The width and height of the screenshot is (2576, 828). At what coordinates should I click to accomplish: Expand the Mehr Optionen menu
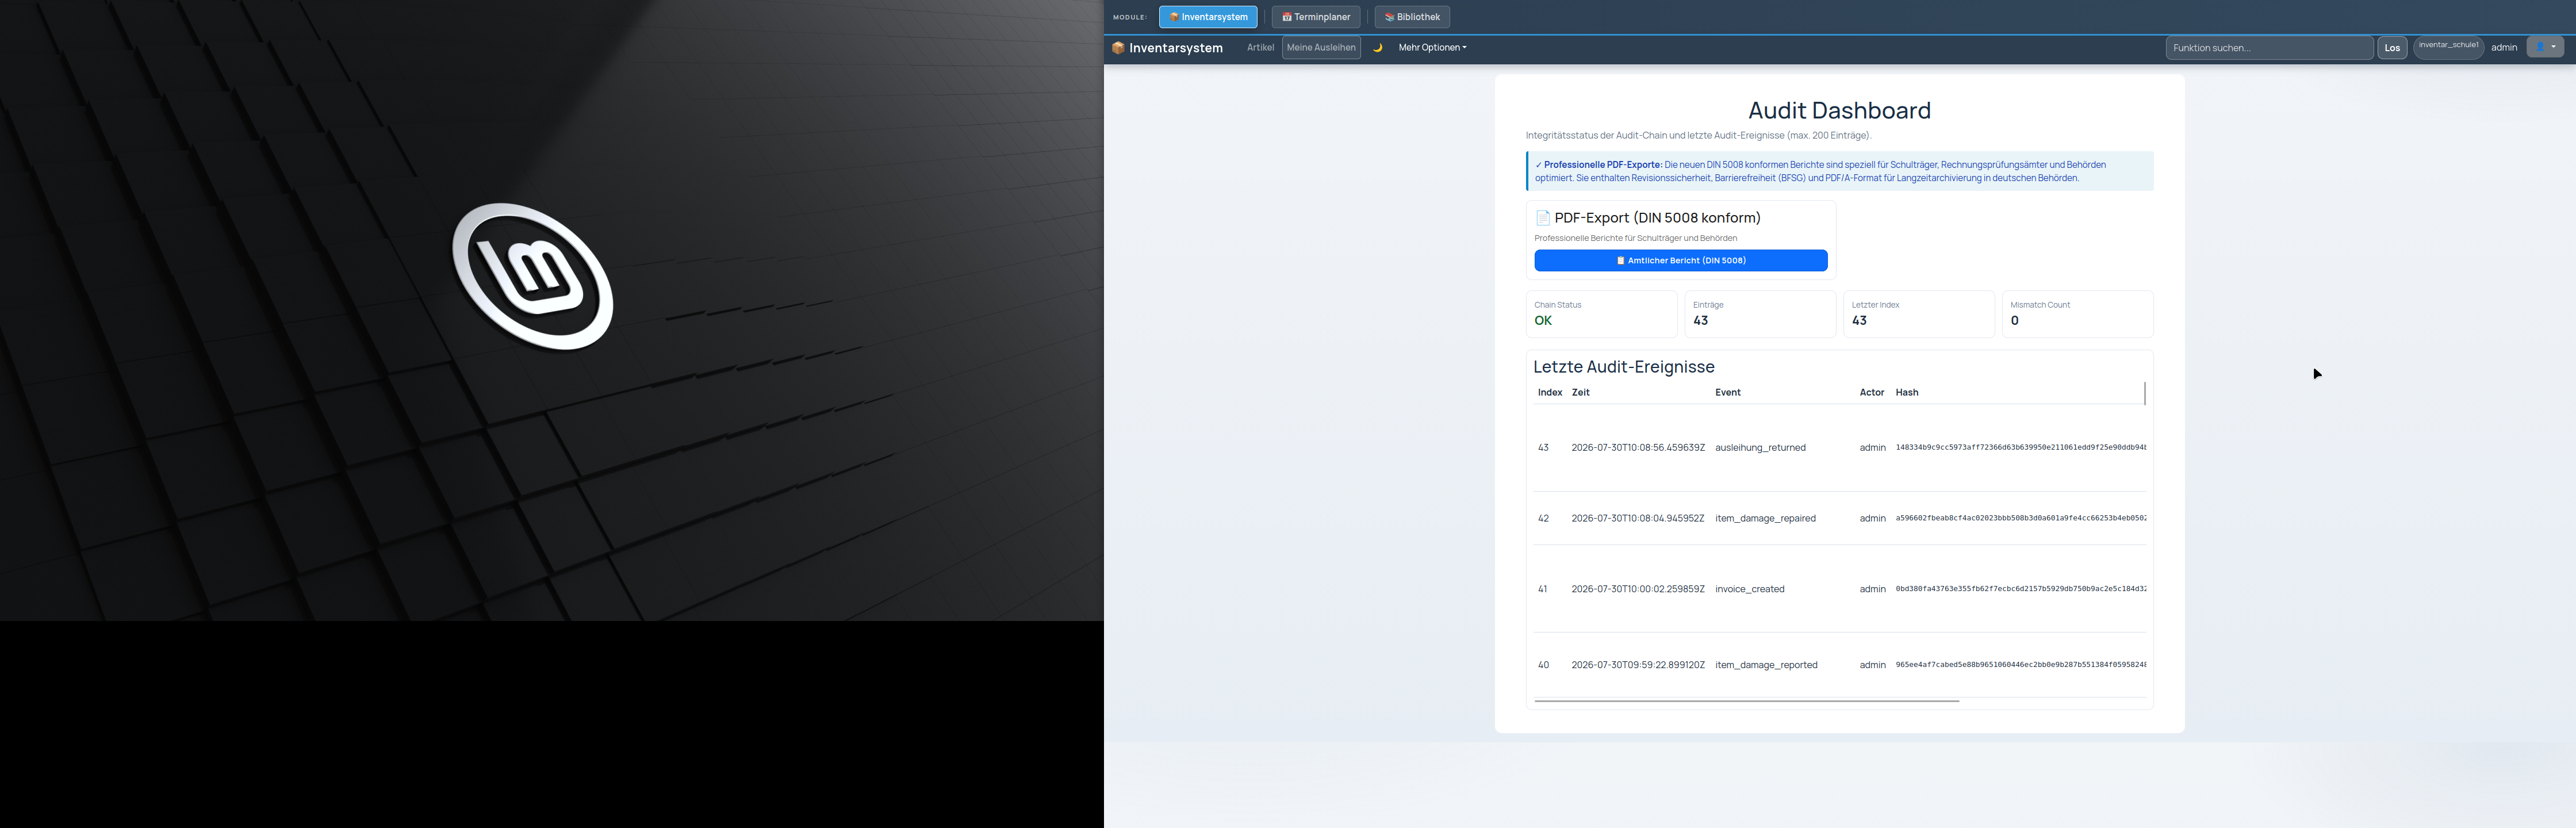(x=1432, y=48)
